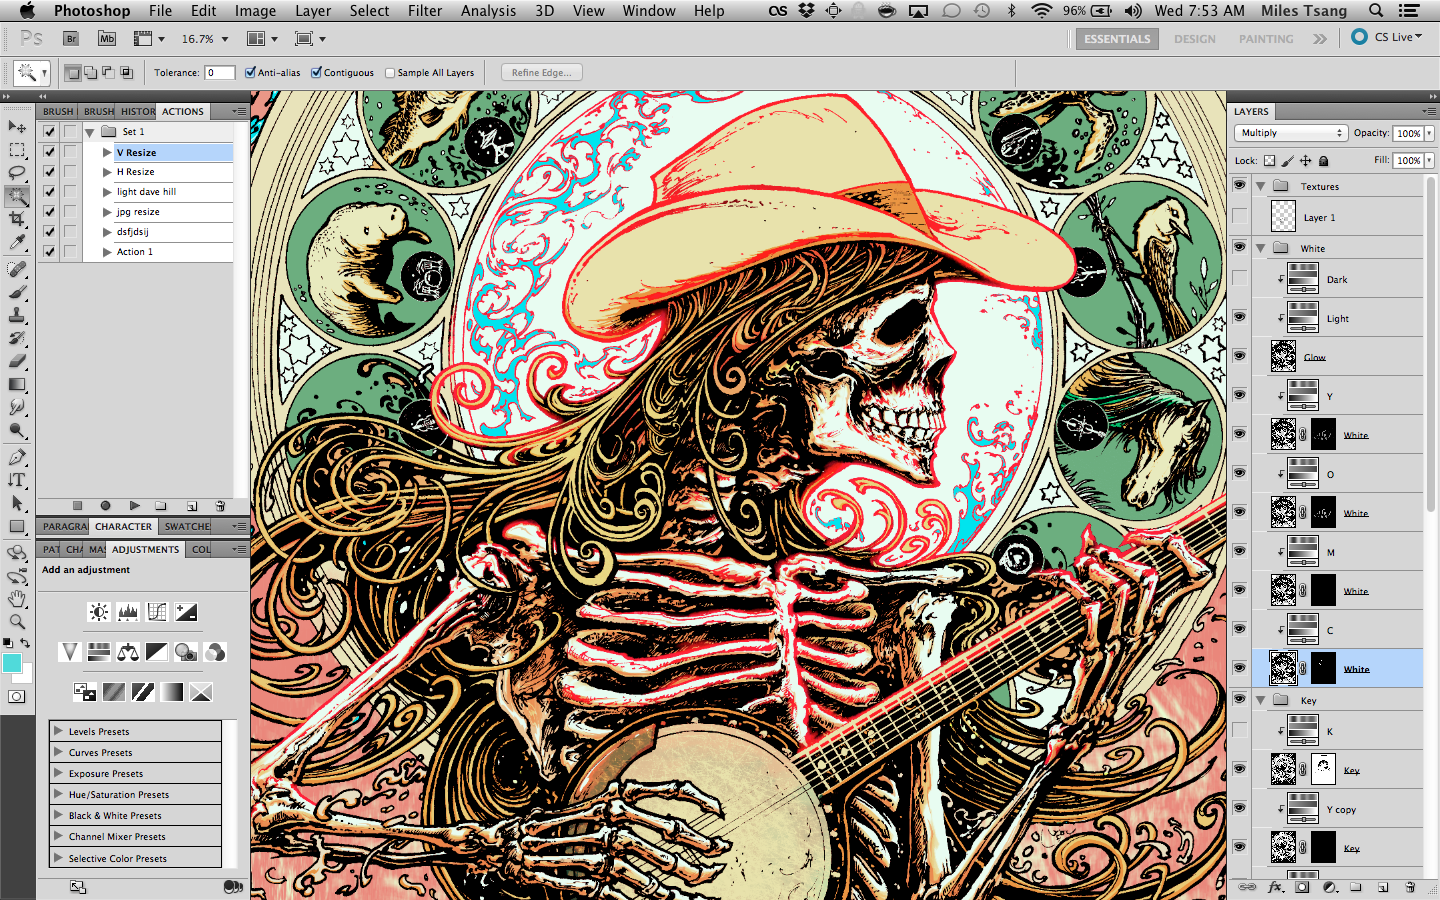Viewport: 1440px width, 900px height.
Task: Add a Vibrance adjustment
Action: (x=70, y=652)
